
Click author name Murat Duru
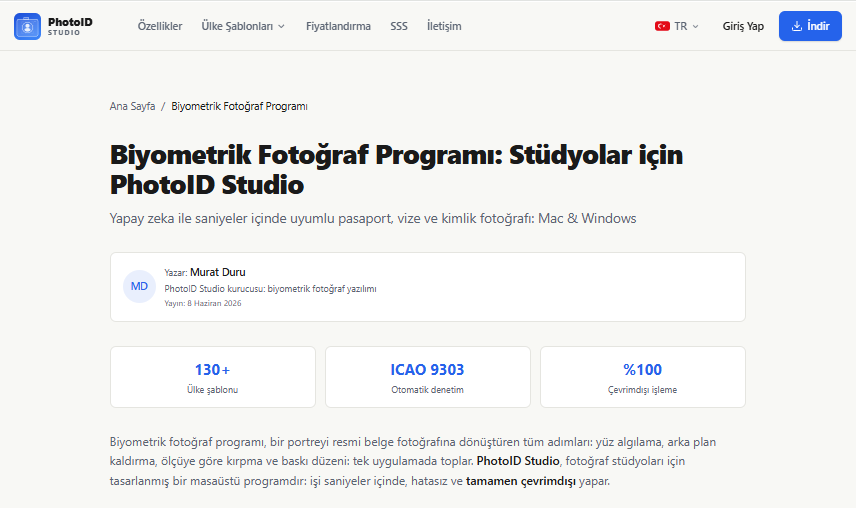click(x=218, y=272)
